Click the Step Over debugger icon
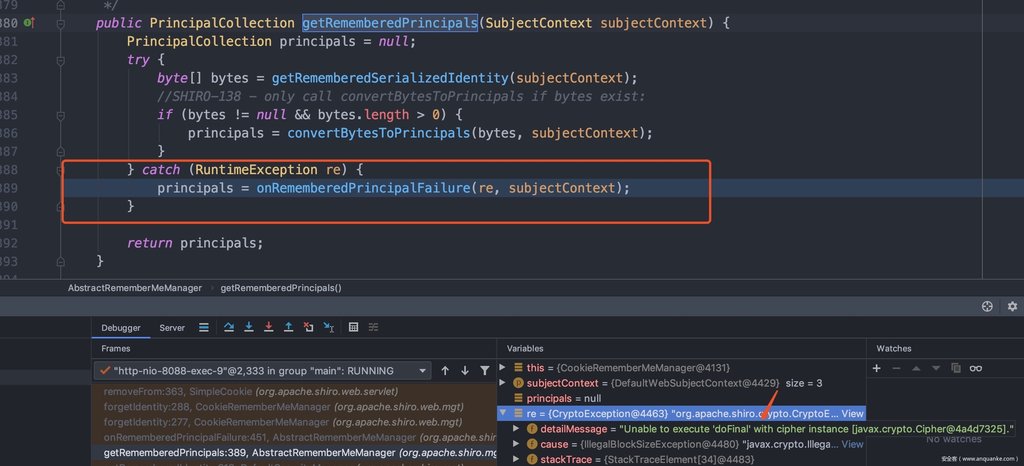The height and width of the screenshot is (466, 1024). [x=229, y=327]
